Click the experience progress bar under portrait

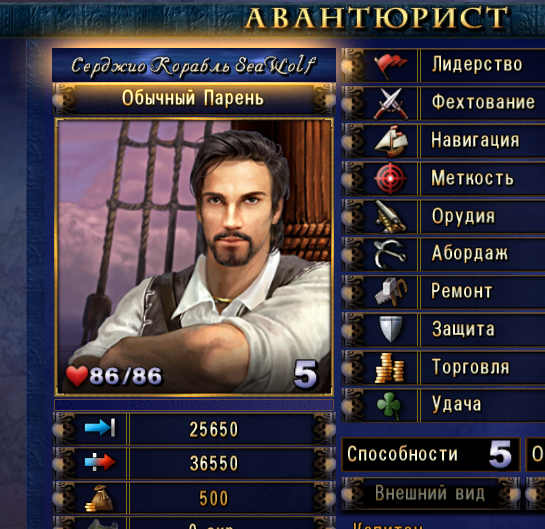[194, 405]
